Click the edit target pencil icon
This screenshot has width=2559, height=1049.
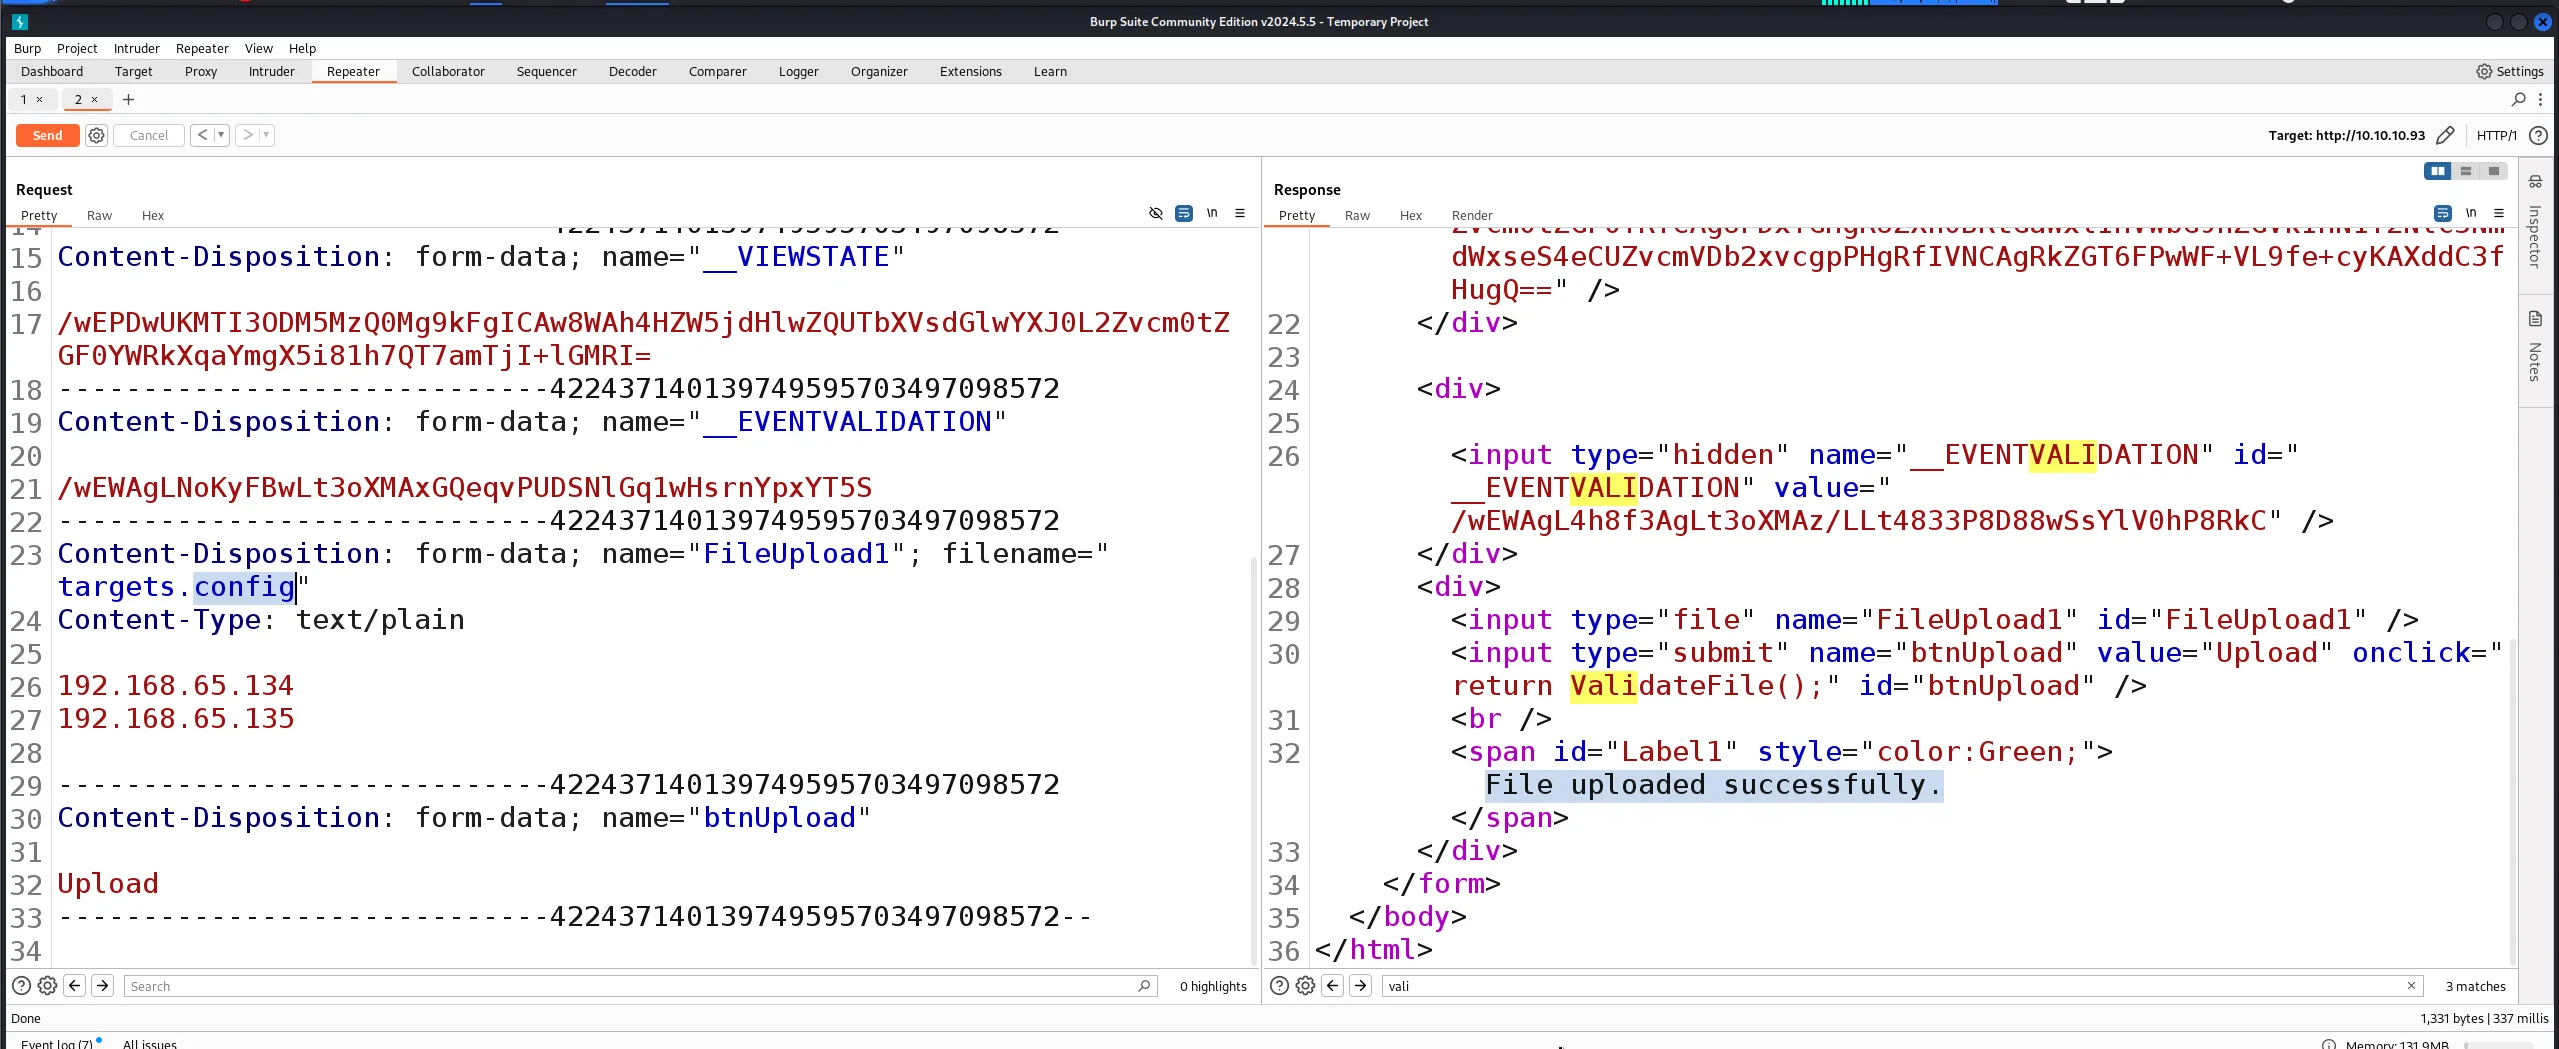tap(2445, 135)
